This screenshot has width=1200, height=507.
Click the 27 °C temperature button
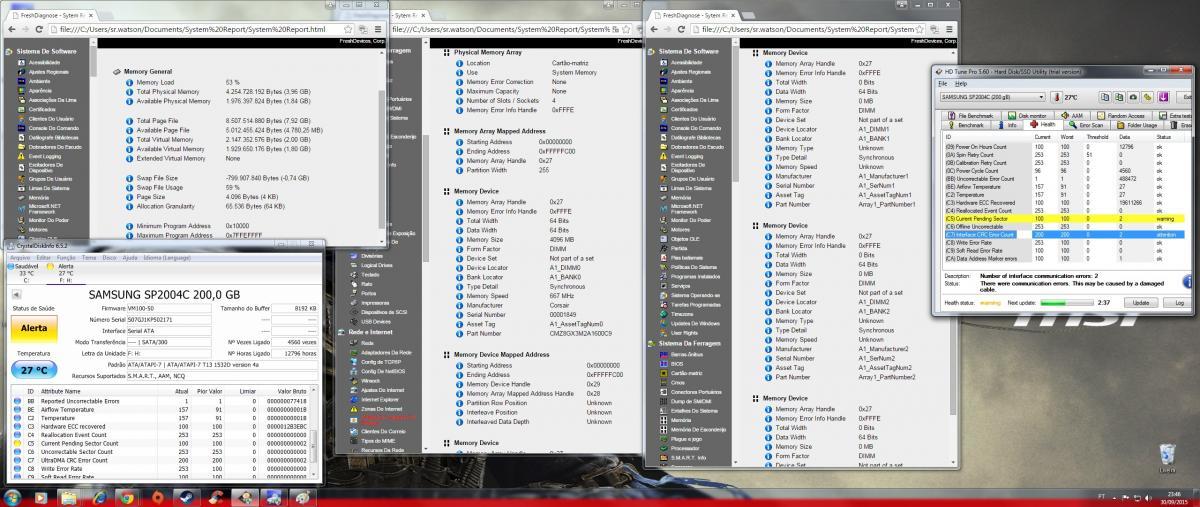(x=34, y=369)
